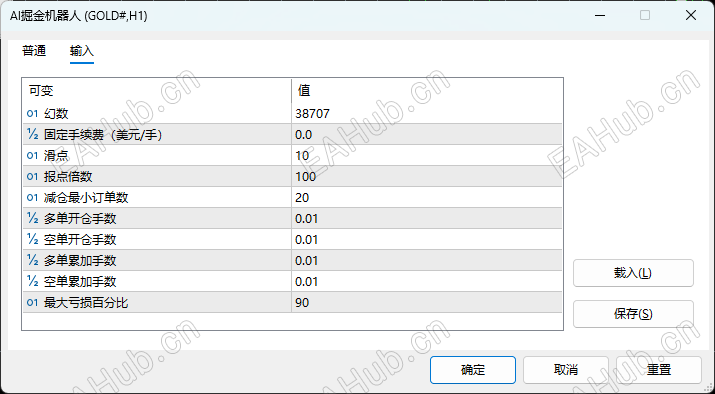This screenshot has width=715, height=394.
Task: Click the ½ icon beside 空单累加手数
Action: (32, 281)
